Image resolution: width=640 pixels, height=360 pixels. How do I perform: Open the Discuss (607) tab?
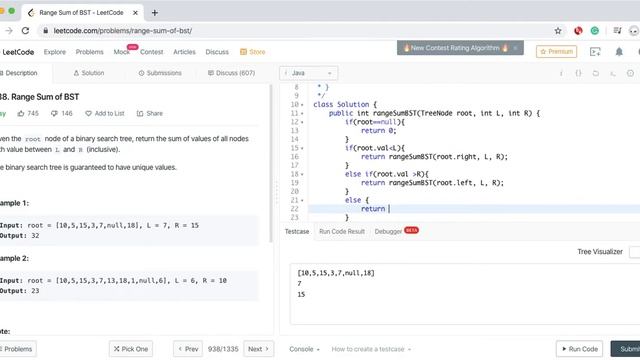click(x=231, y=73)
